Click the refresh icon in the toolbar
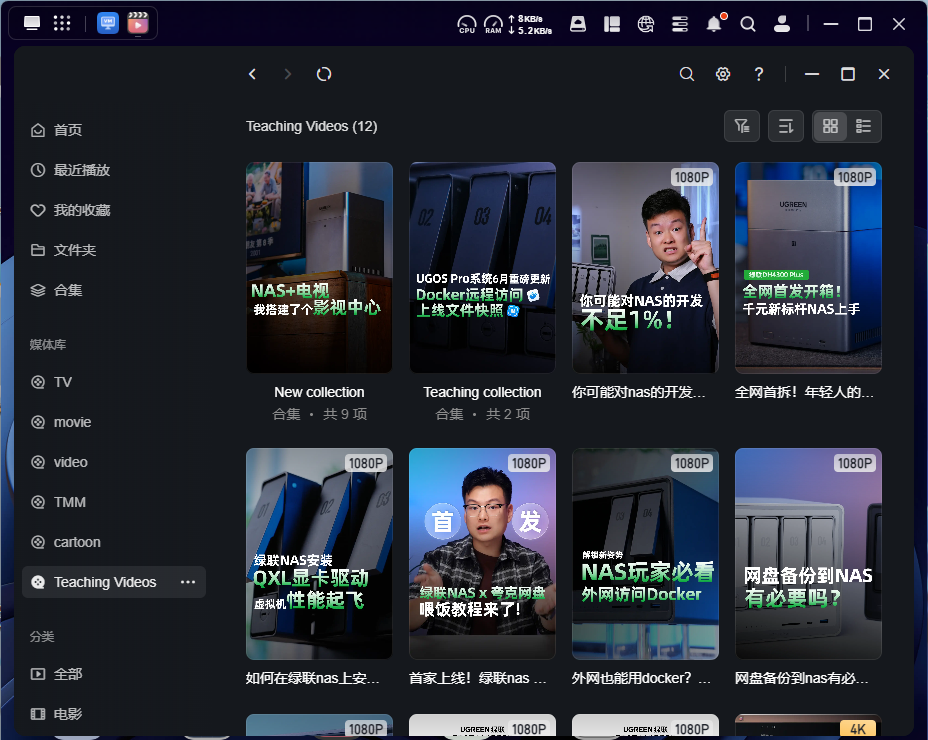928x740 pixels. coord(323,74)
